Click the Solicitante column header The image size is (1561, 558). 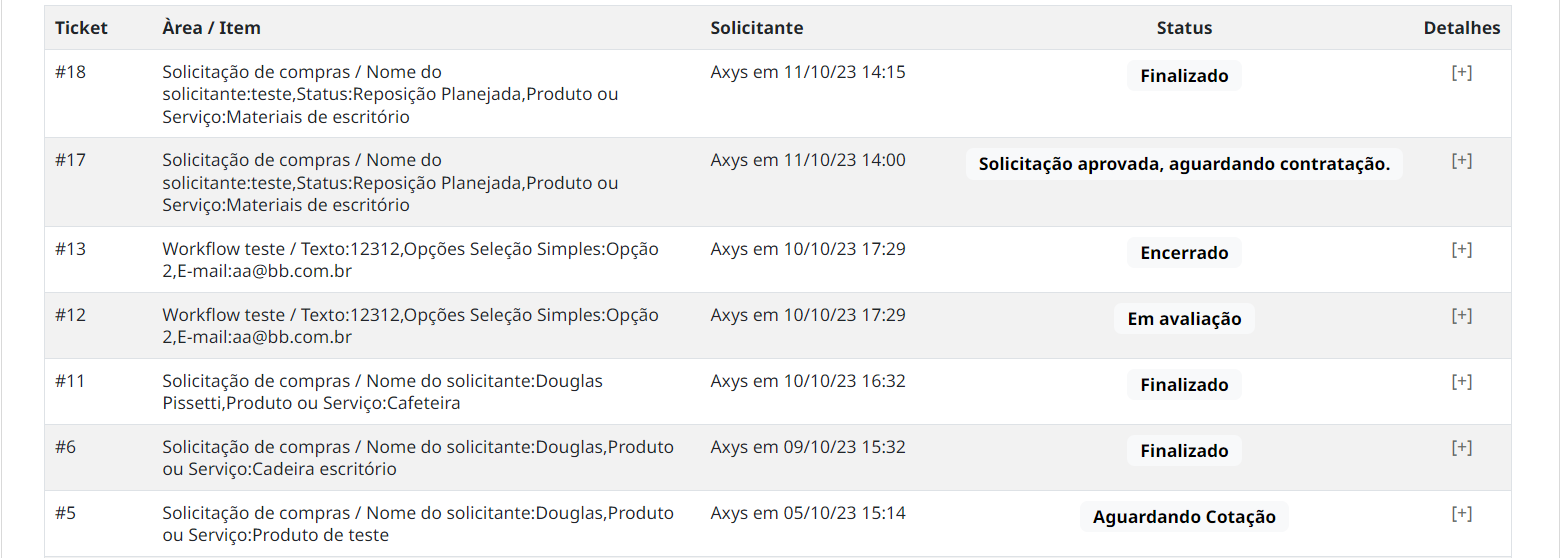coord(756,28)
